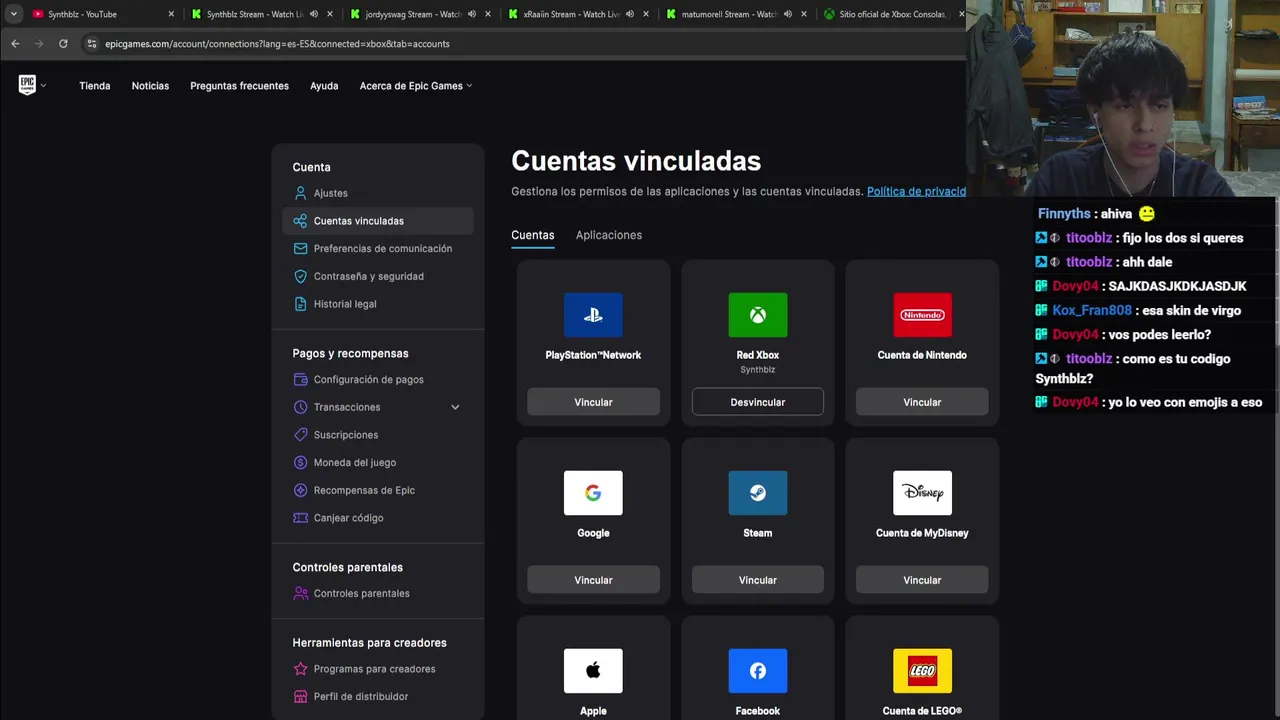This screenshot has height=720, width=1280.
Task: Switch to the xRaaiin Stream tab
Action: pos(577,14)
